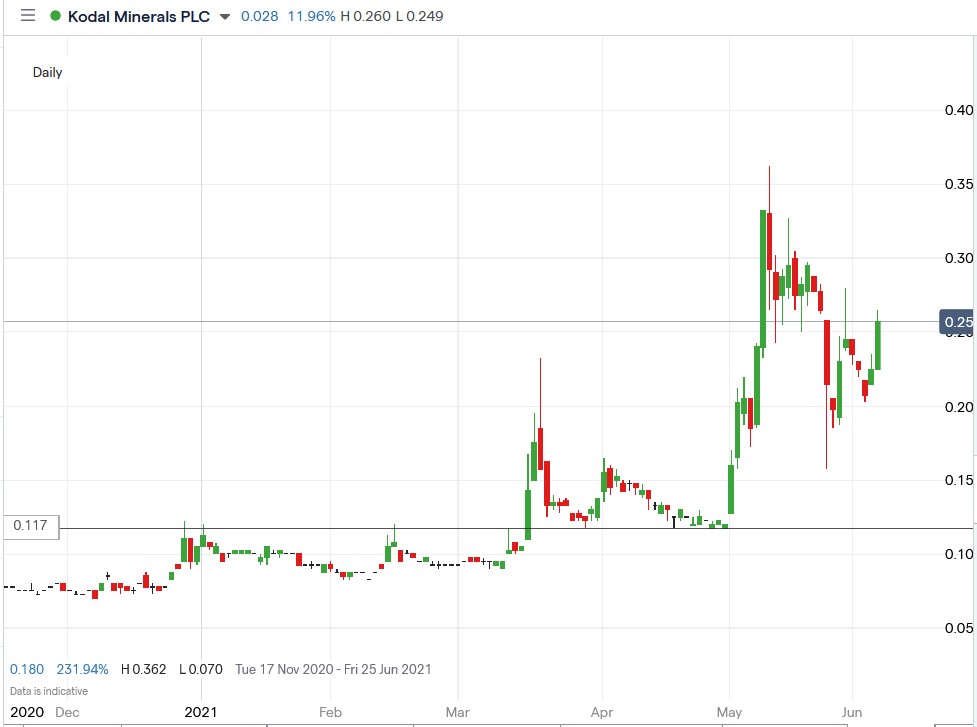Open the Kodal Minerals PLC instrument dropdown
Screen dimensions: 977x727
tap(225, 16)
